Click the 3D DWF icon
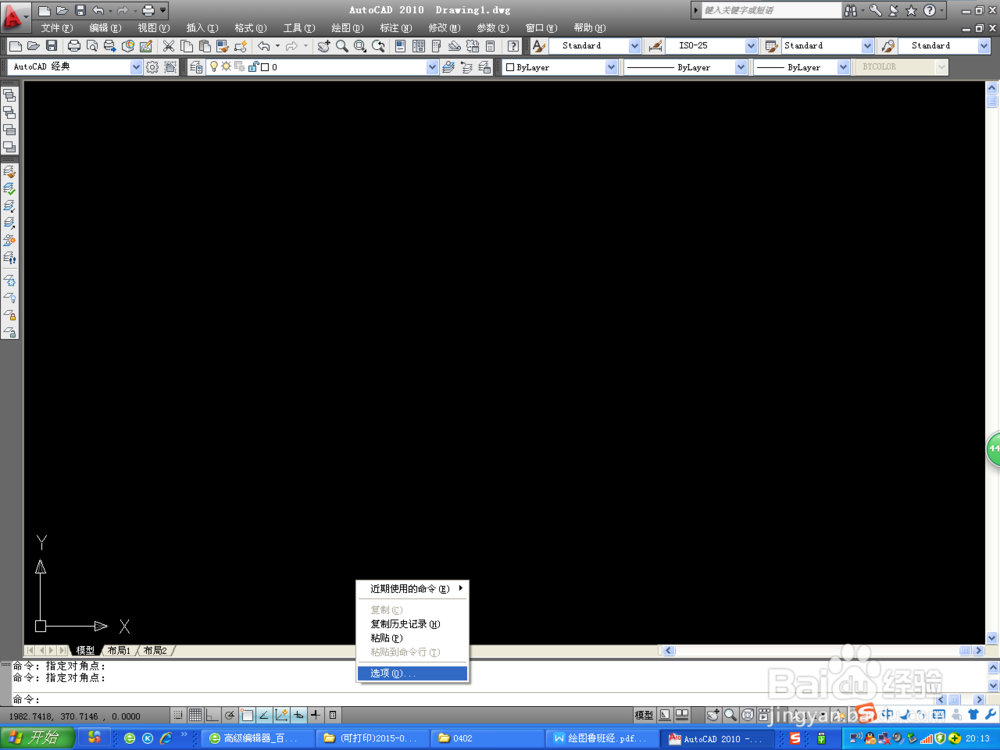1000x750 pixels. tap(128, 46)
